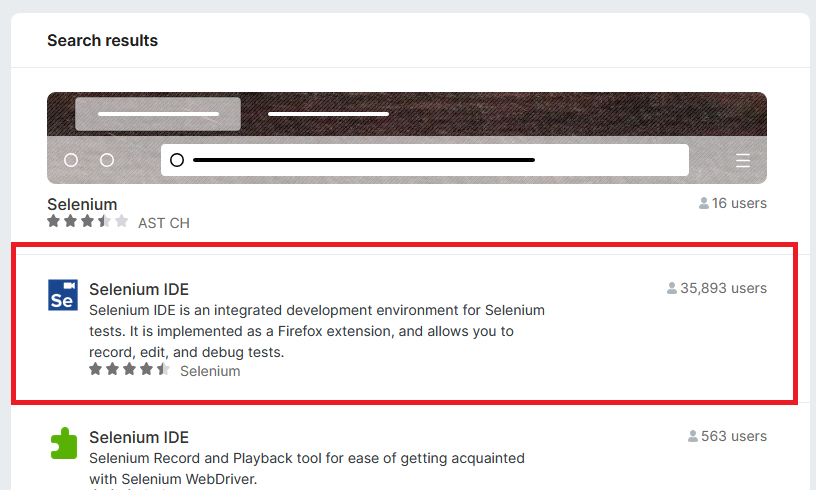Click the Selenium theme preview image
Screen dimensions: 816x490
[x=407, y=137]
